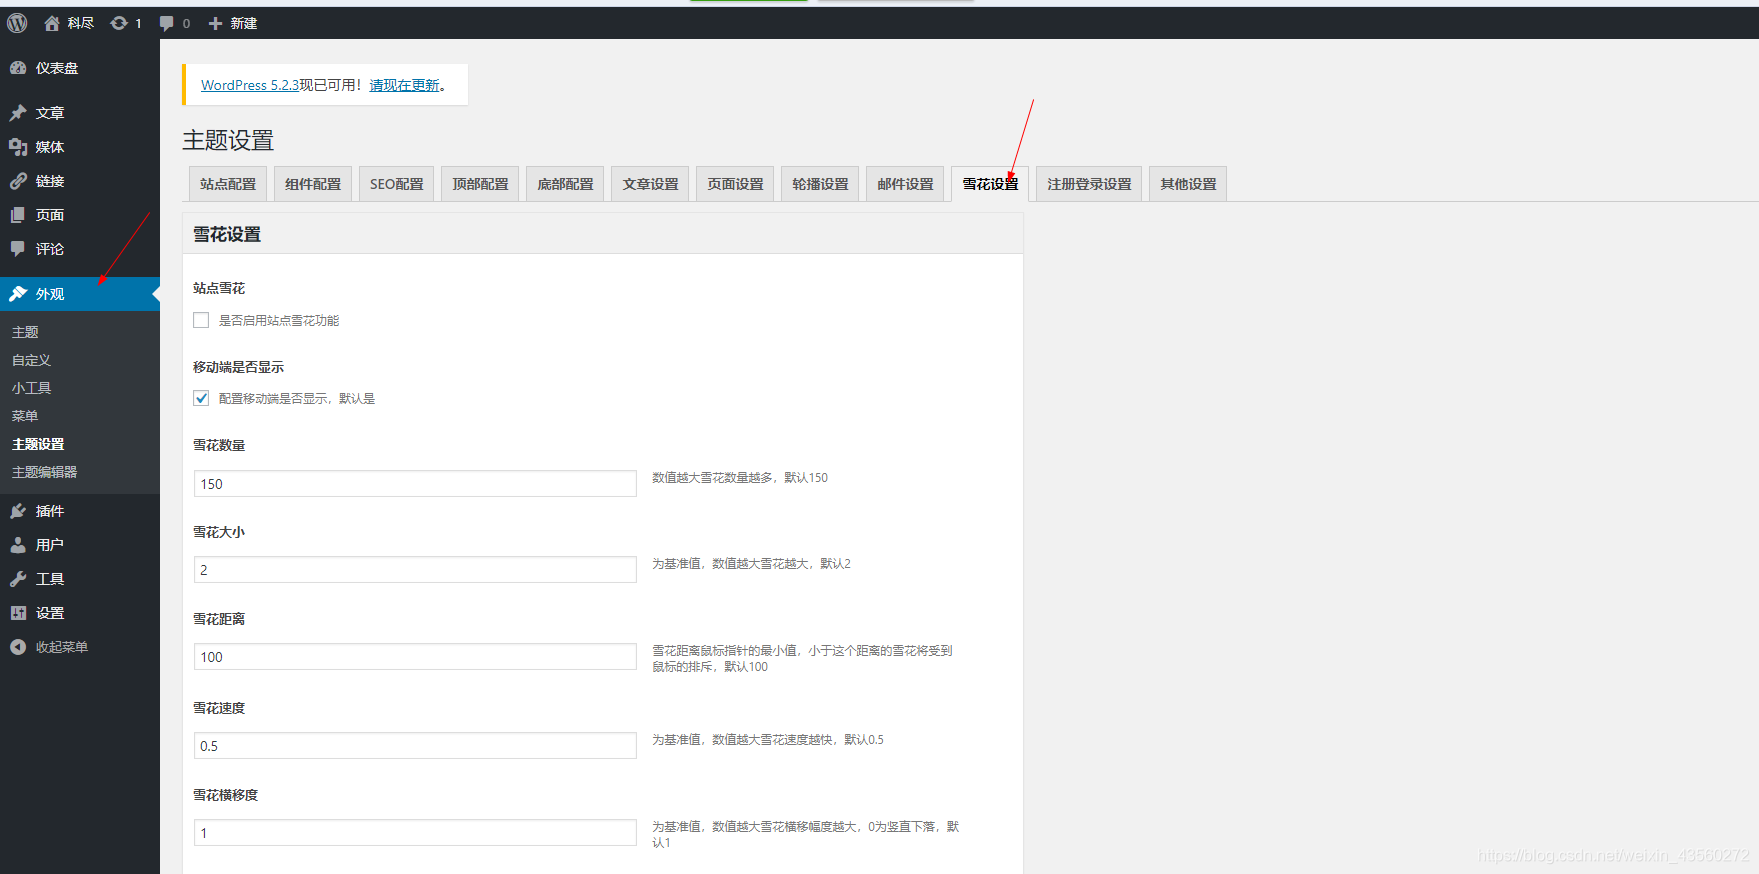
Task: Click the 用户 person icon
Action: [x=18, y=545]
